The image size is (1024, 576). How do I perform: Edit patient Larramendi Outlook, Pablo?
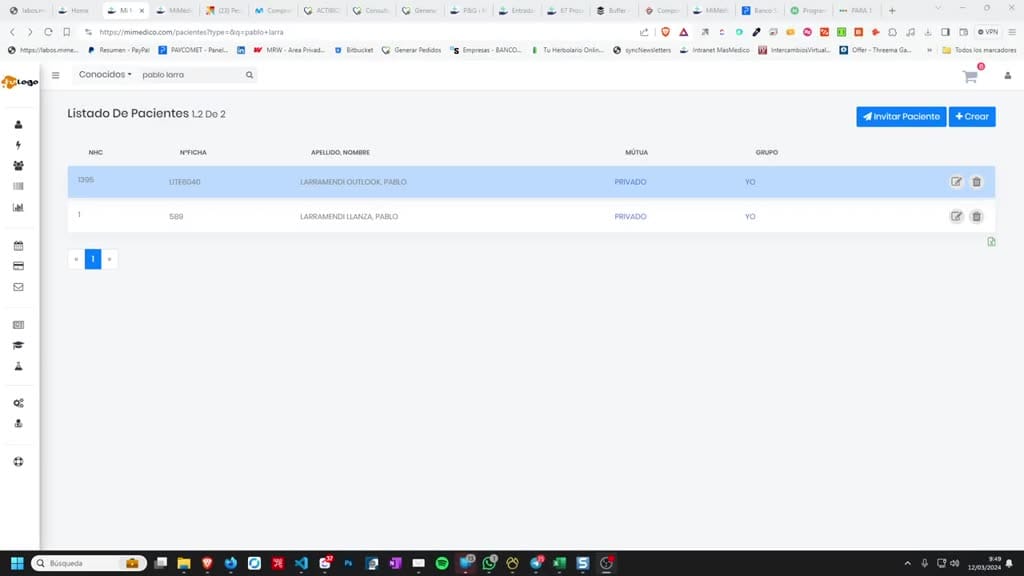click(956, 182)
